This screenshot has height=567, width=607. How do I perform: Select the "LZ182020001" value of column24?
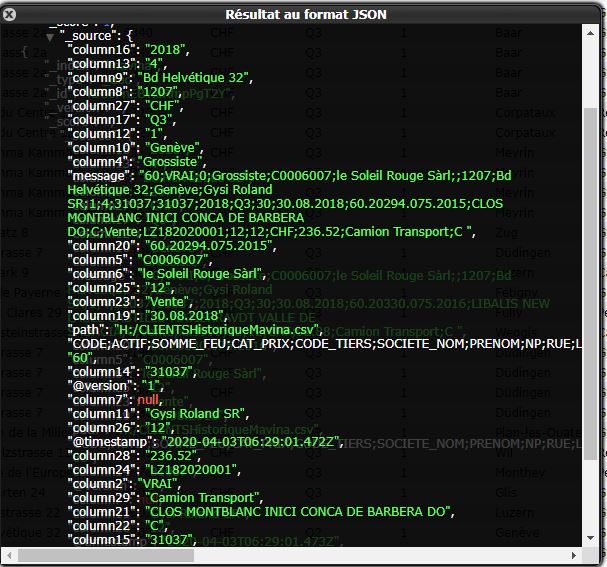(191, 470)
